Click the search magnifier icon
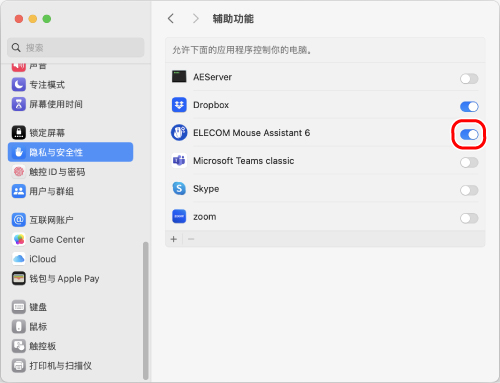Image resolution: width=500 pixels, height=383 pixels. coord(16,48)
